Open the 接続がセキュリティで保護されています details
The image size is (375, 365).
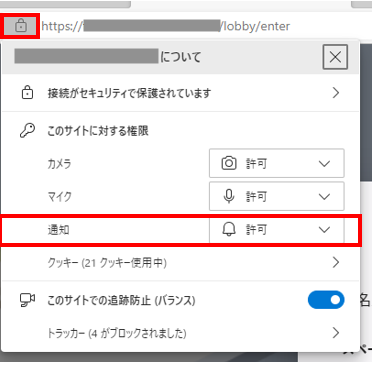coord(180,93)
